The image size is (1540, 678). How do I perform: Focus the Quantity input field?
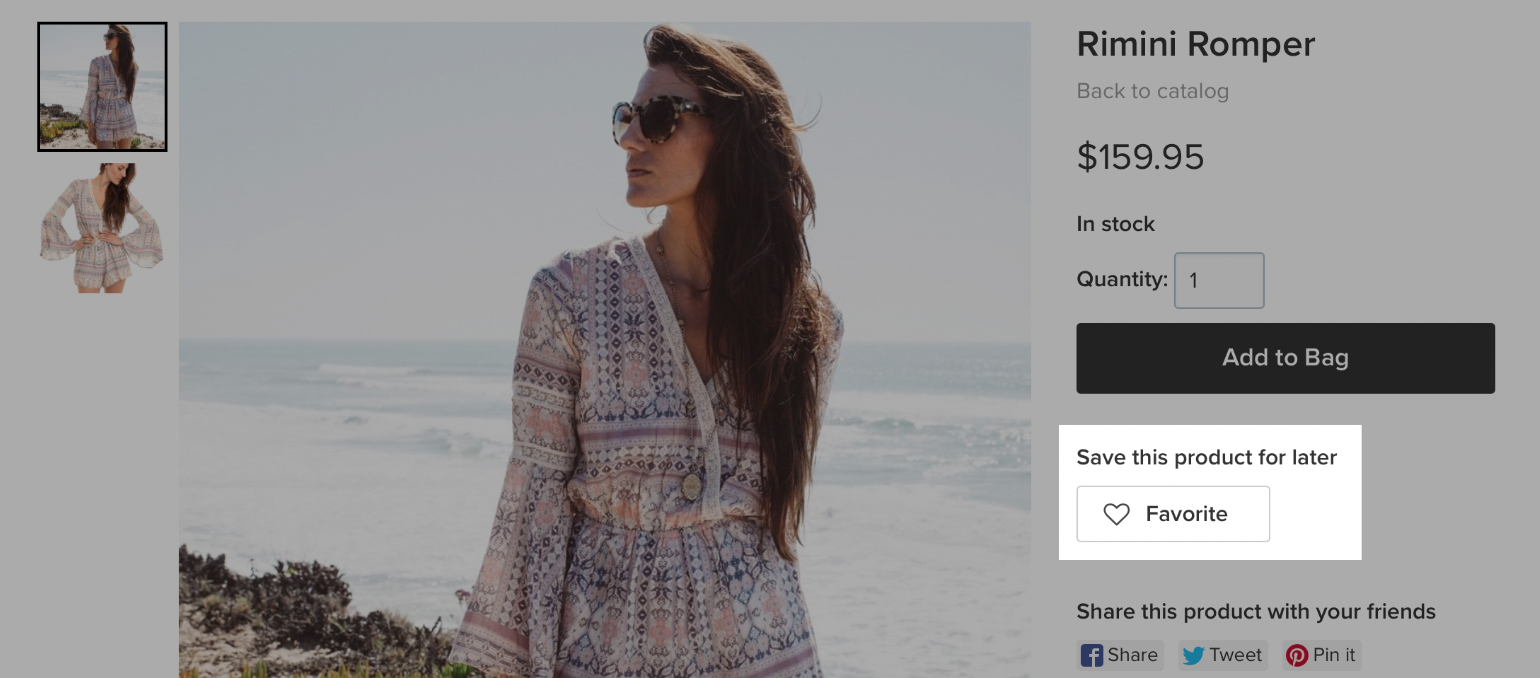[x=1219, y=280]
